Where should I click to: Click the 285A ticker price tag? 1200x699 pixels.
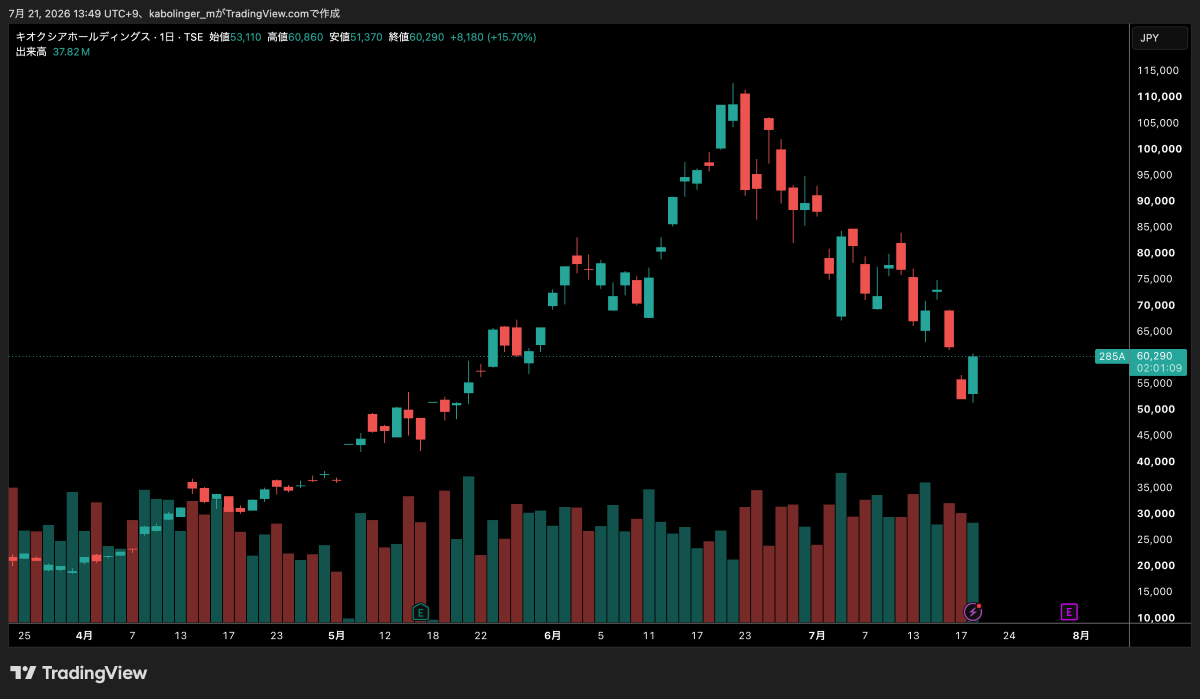tap(1112, 356)
